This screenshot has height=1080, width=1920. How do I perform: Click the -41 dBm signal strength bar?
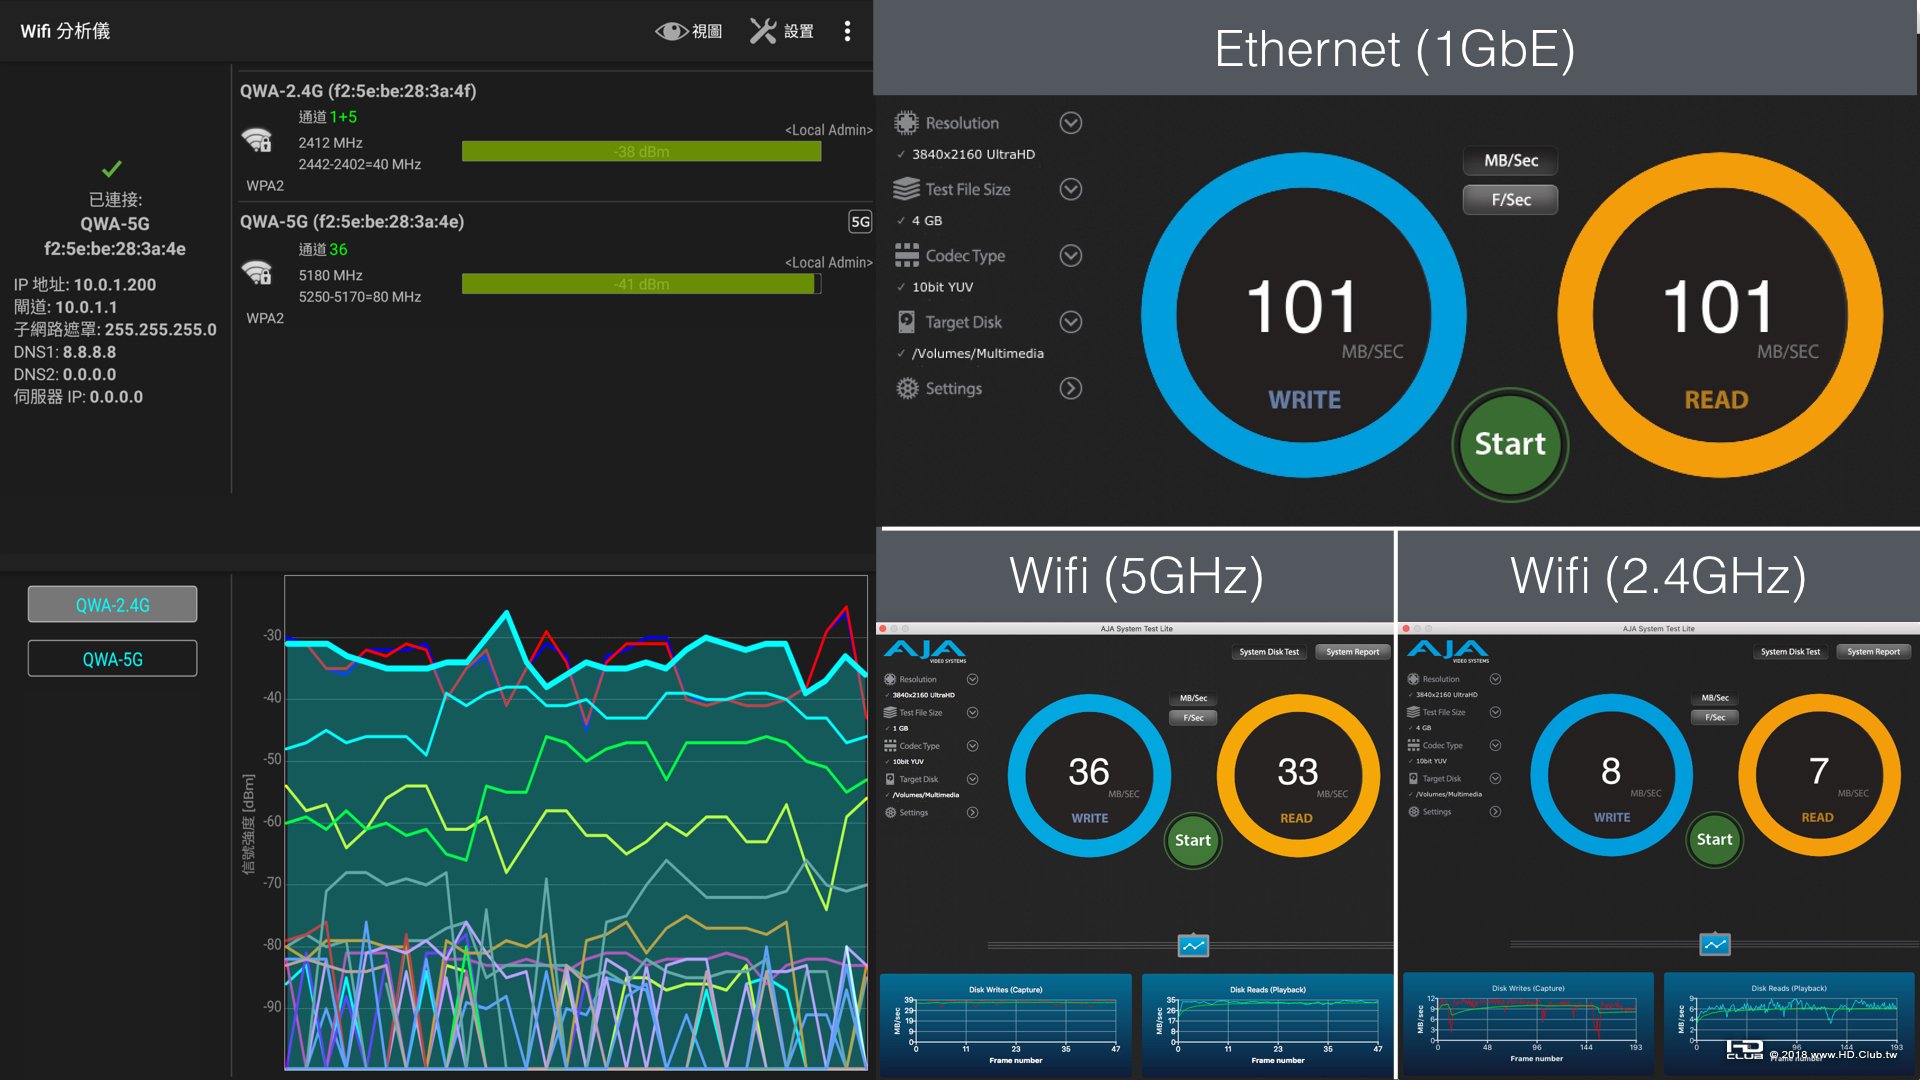pyautogui.click(x=641, y=284)
